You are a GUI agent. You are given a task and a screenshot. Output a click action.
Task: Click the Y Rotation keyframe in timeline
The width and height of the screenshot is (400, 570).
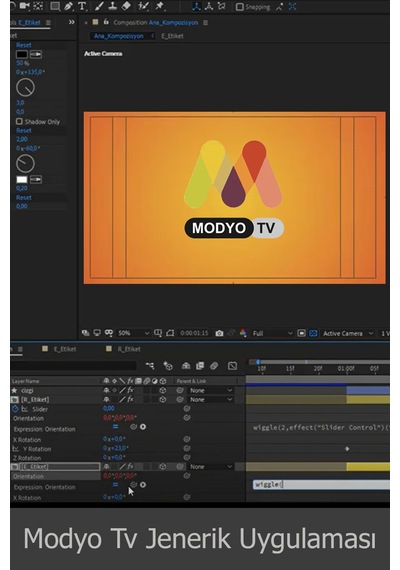click(347, 449)
